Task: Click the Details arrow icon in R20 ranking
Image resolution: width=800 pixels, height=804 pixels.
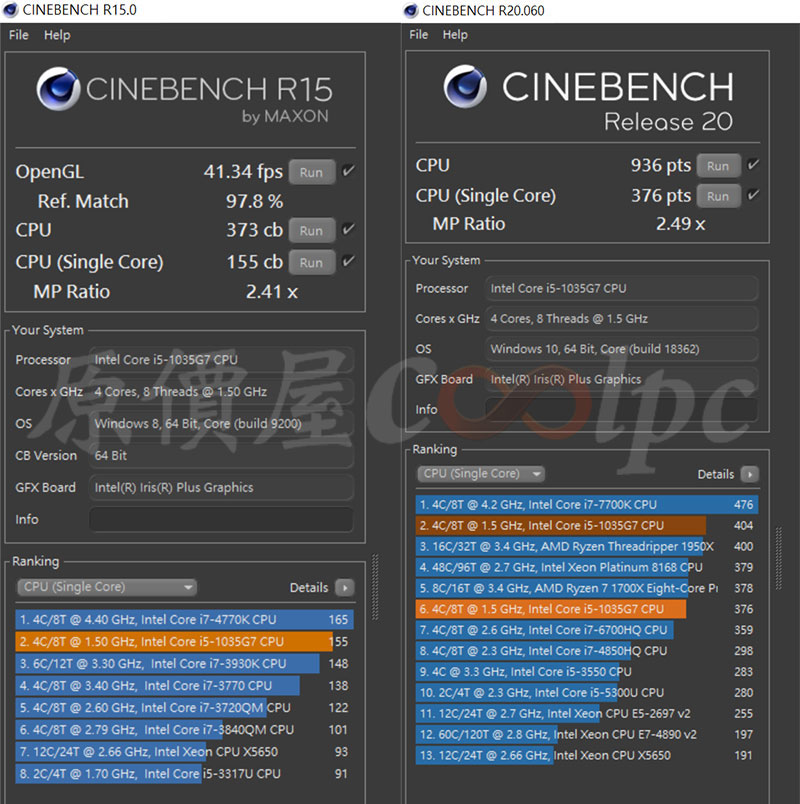Action: click(749, 475)
